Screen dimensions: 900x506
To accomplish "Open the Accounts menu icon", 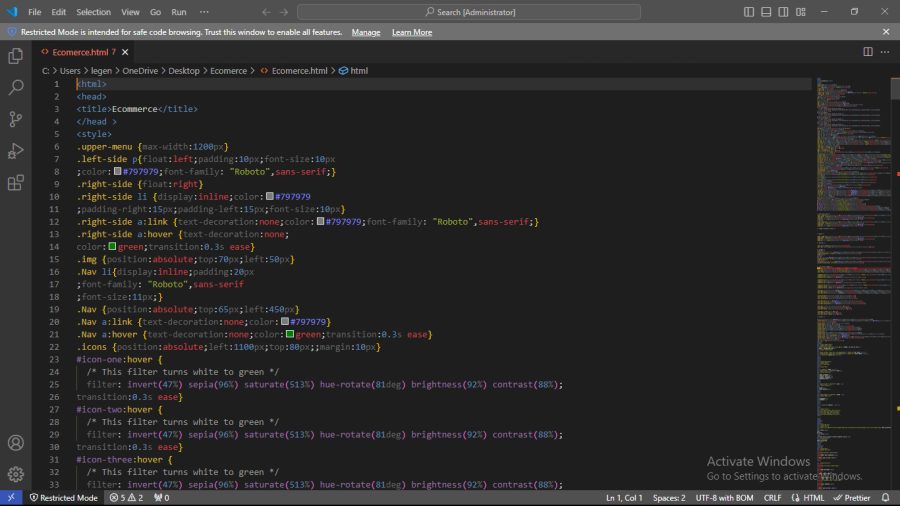I will (x=15, y=443).
